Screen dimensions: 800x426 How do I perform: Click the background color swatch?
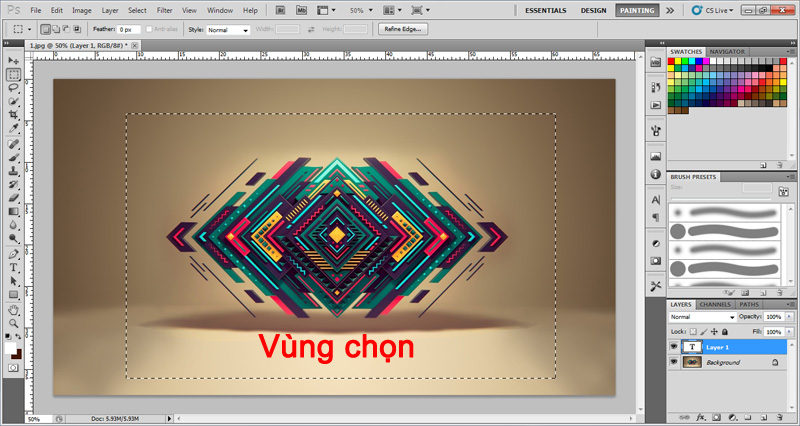(18, 355)
